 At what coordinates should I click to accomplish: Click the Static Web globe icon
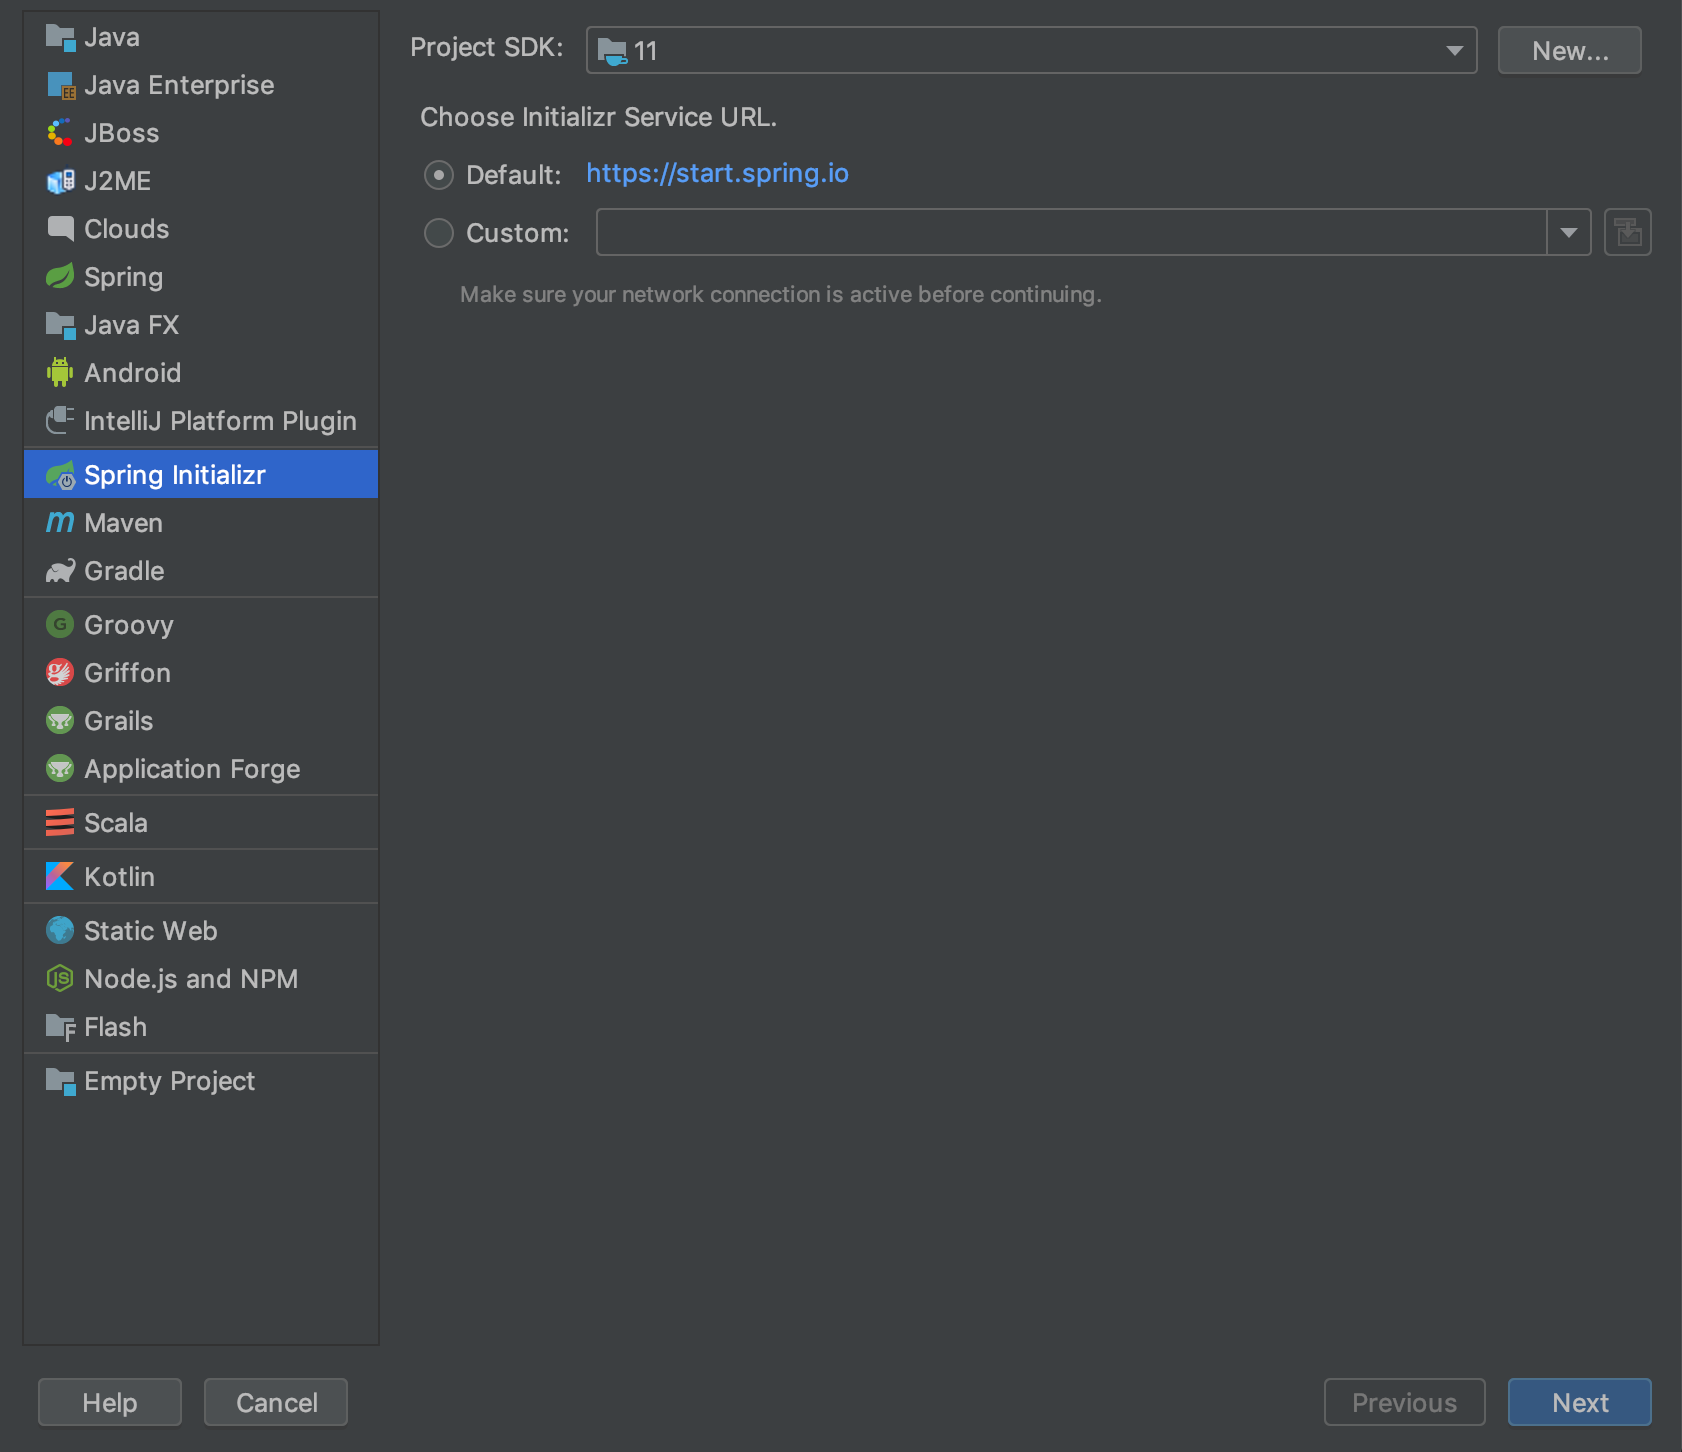coord(60,930)
